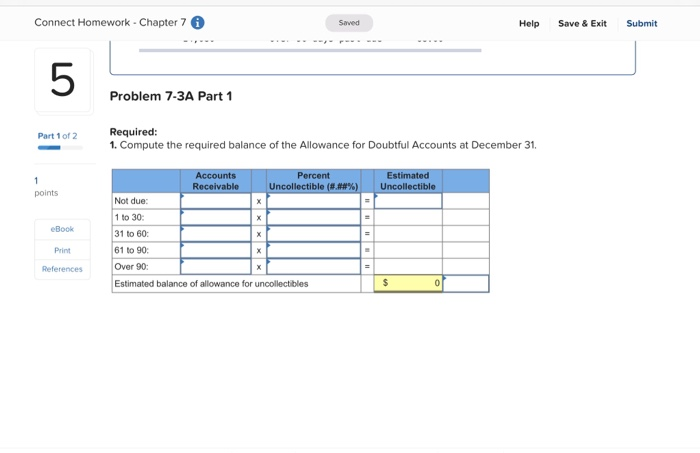Select the Over 90 Accounts Receivable cell
This screenshot has width=700, height=453.
(216, 267)
